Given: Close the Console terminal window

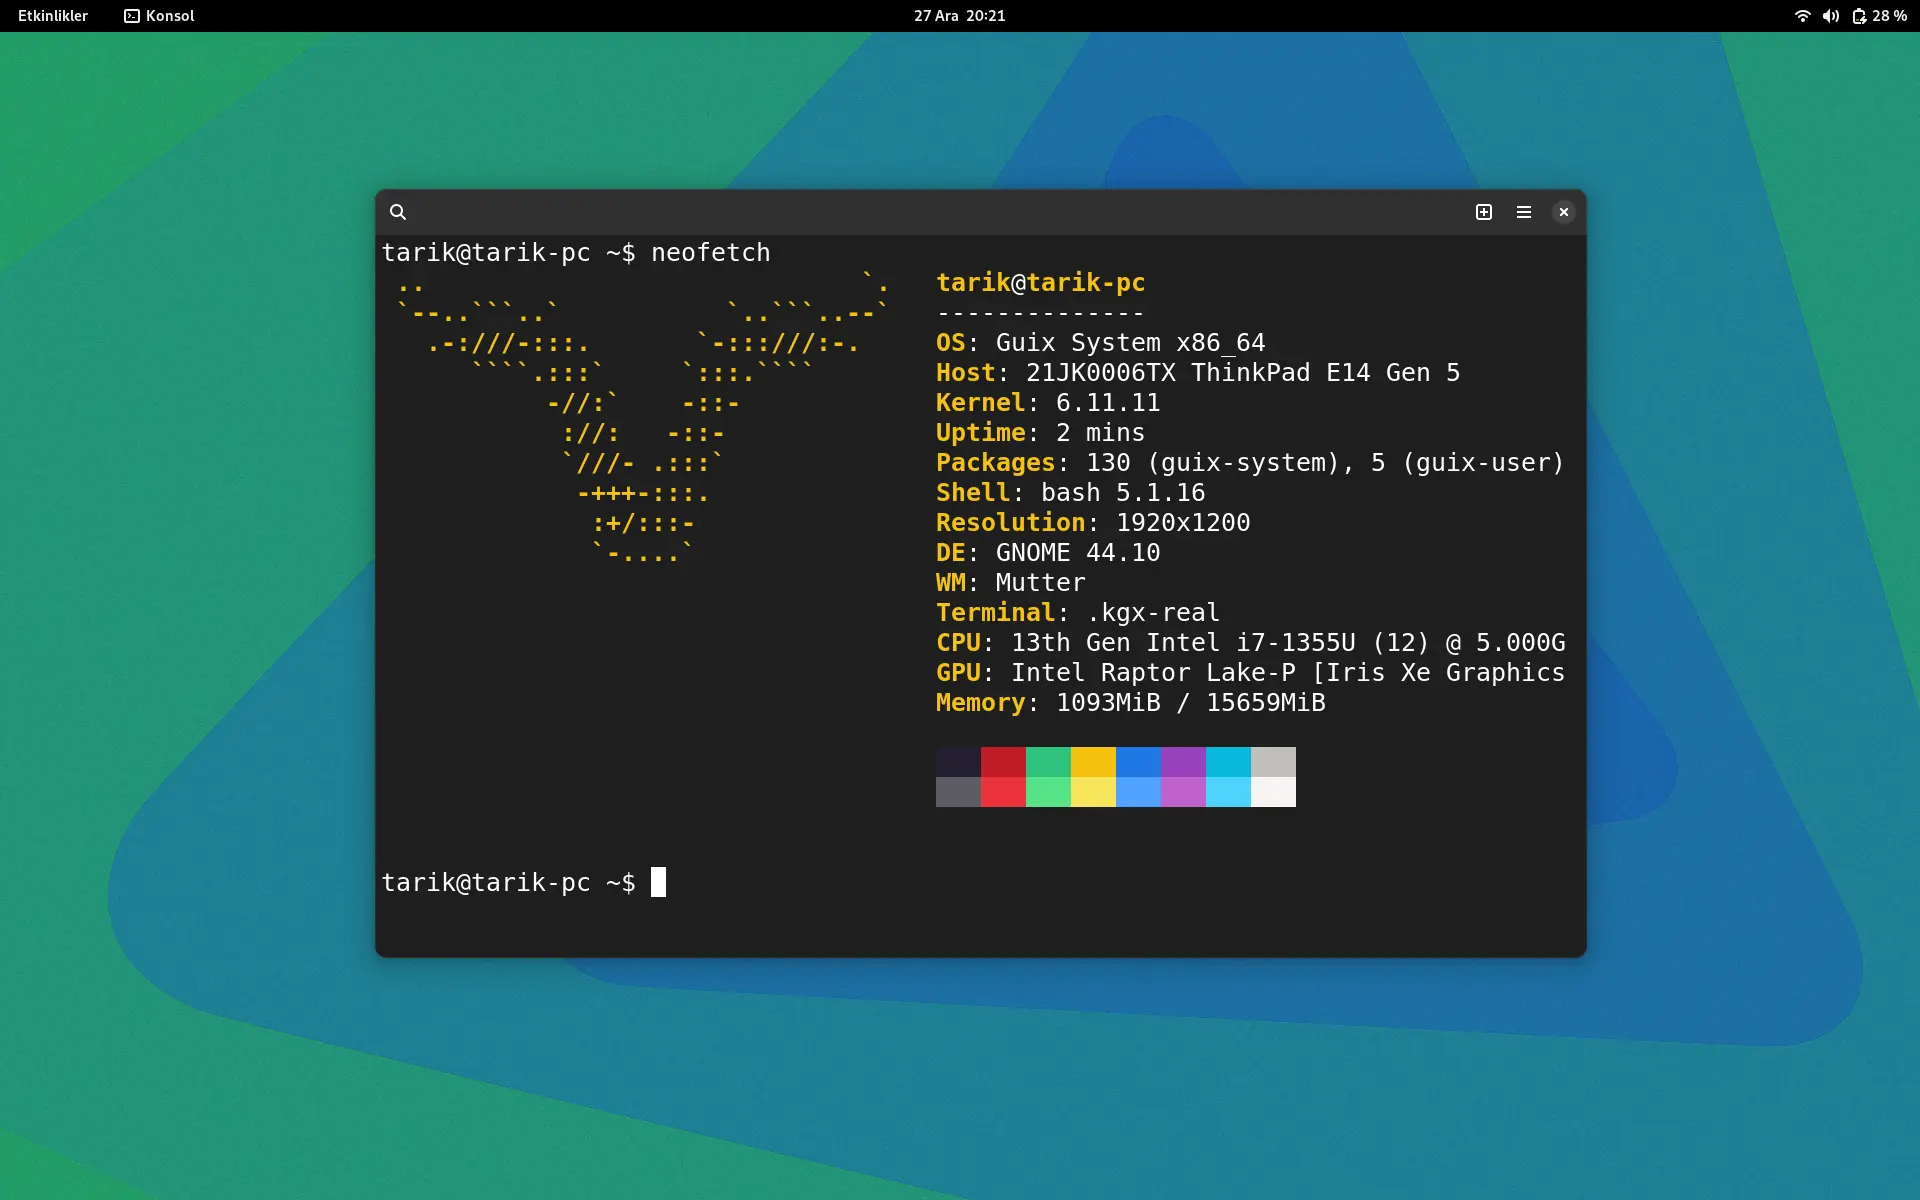Looking at the screenshot, I should click(1564, 212).
